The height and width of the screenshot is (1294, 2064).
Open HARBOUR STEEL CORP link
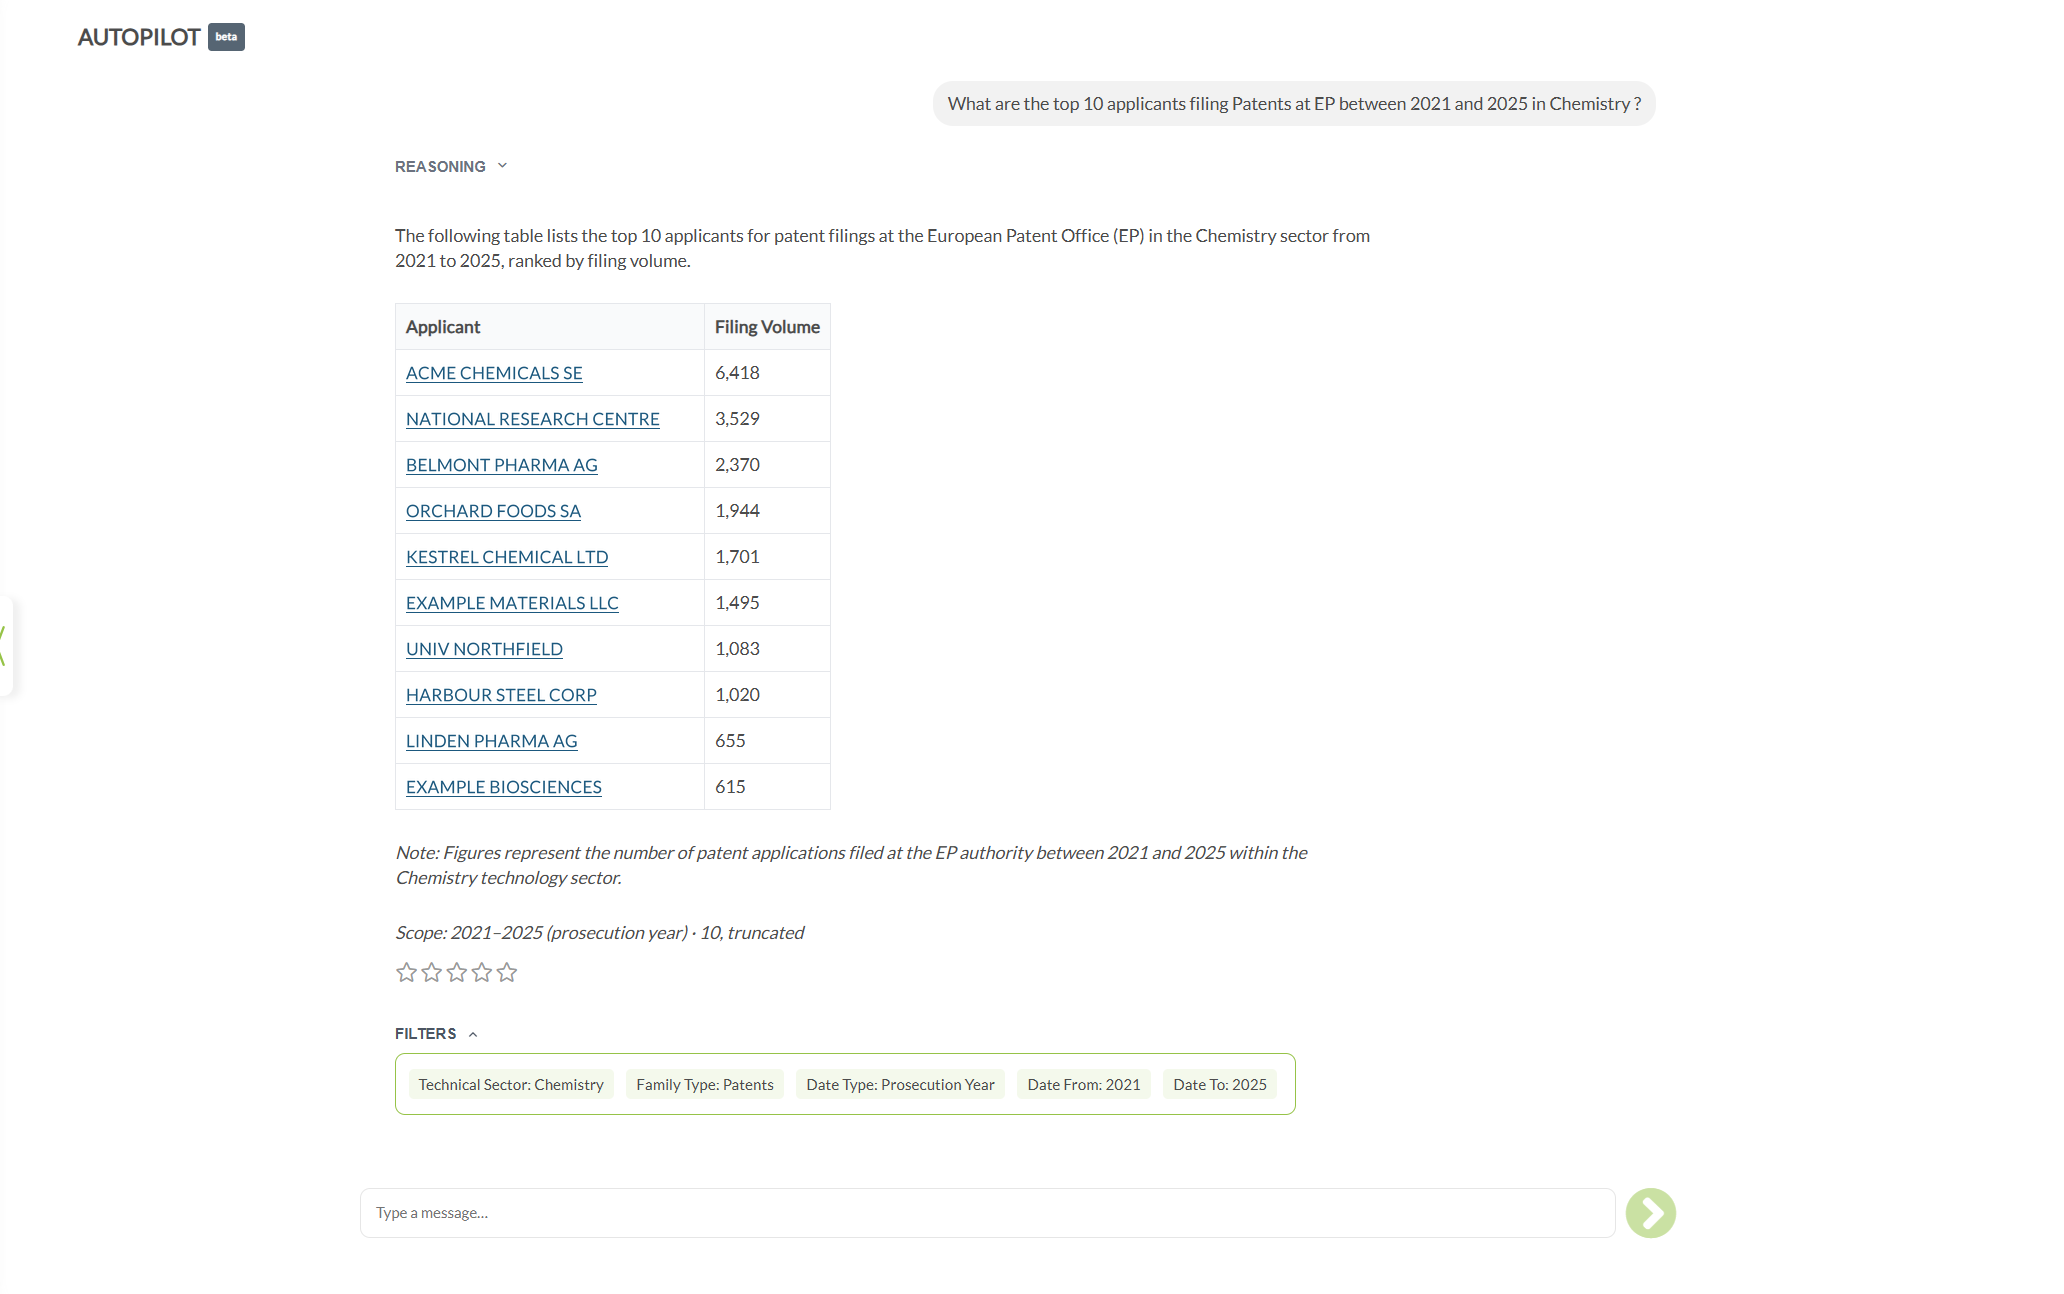[501, 695]
